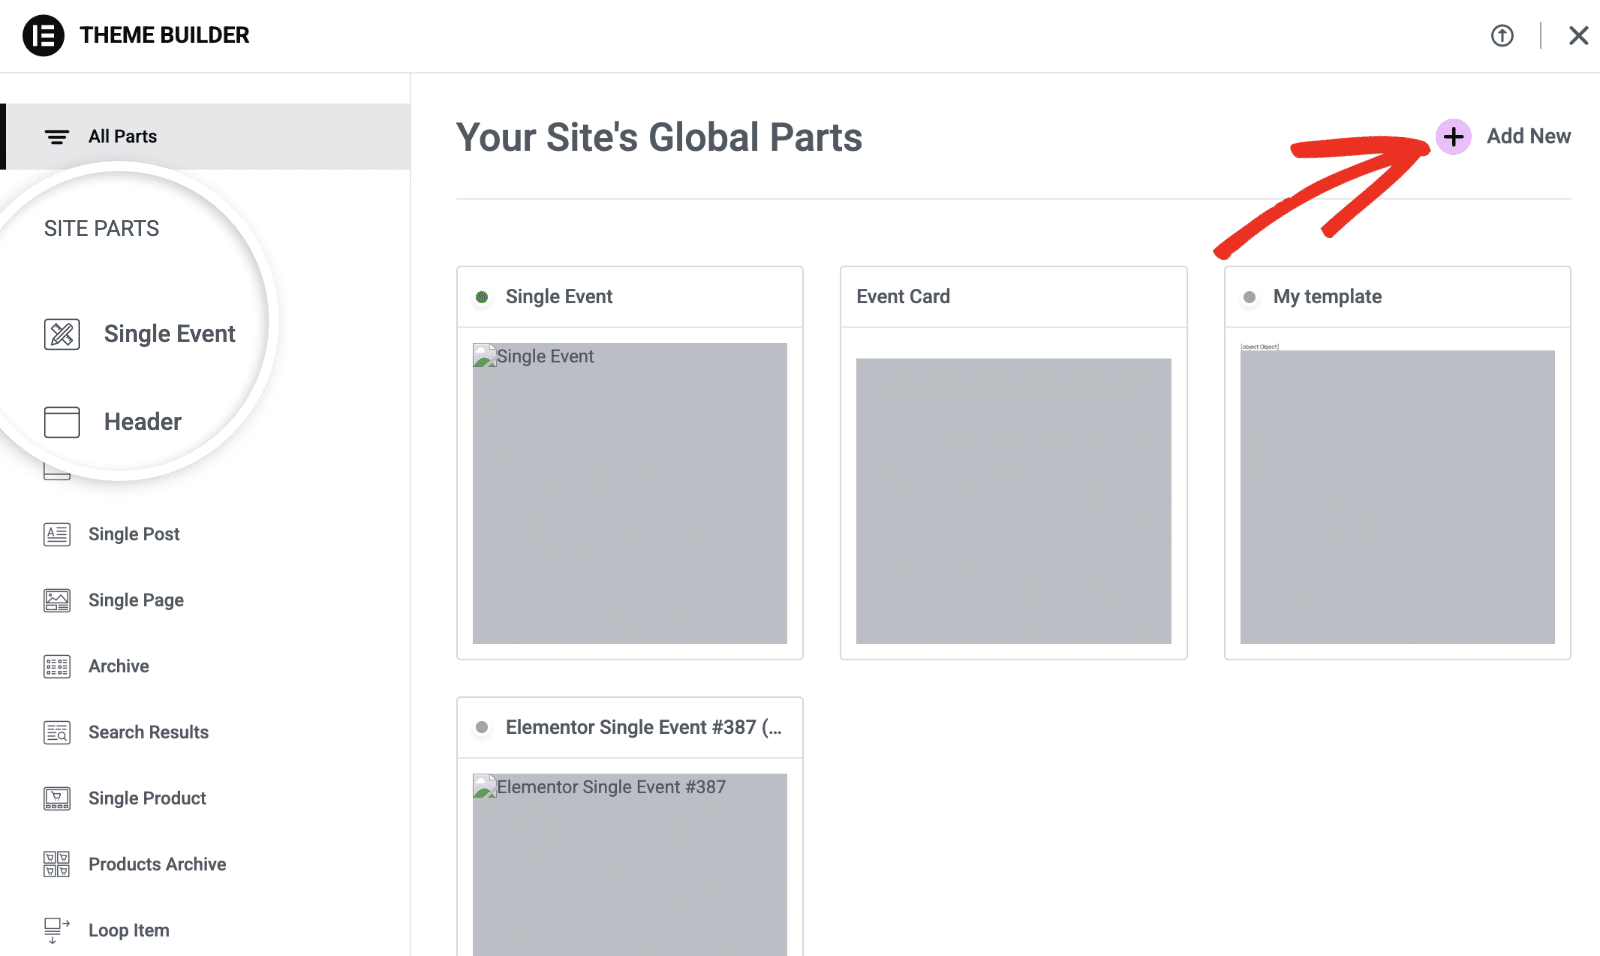Image resolution: width=1600 pixels, height=956 pixels.
Task: Open the Event Card thumbnail
Action: [x=1013, y=501]
